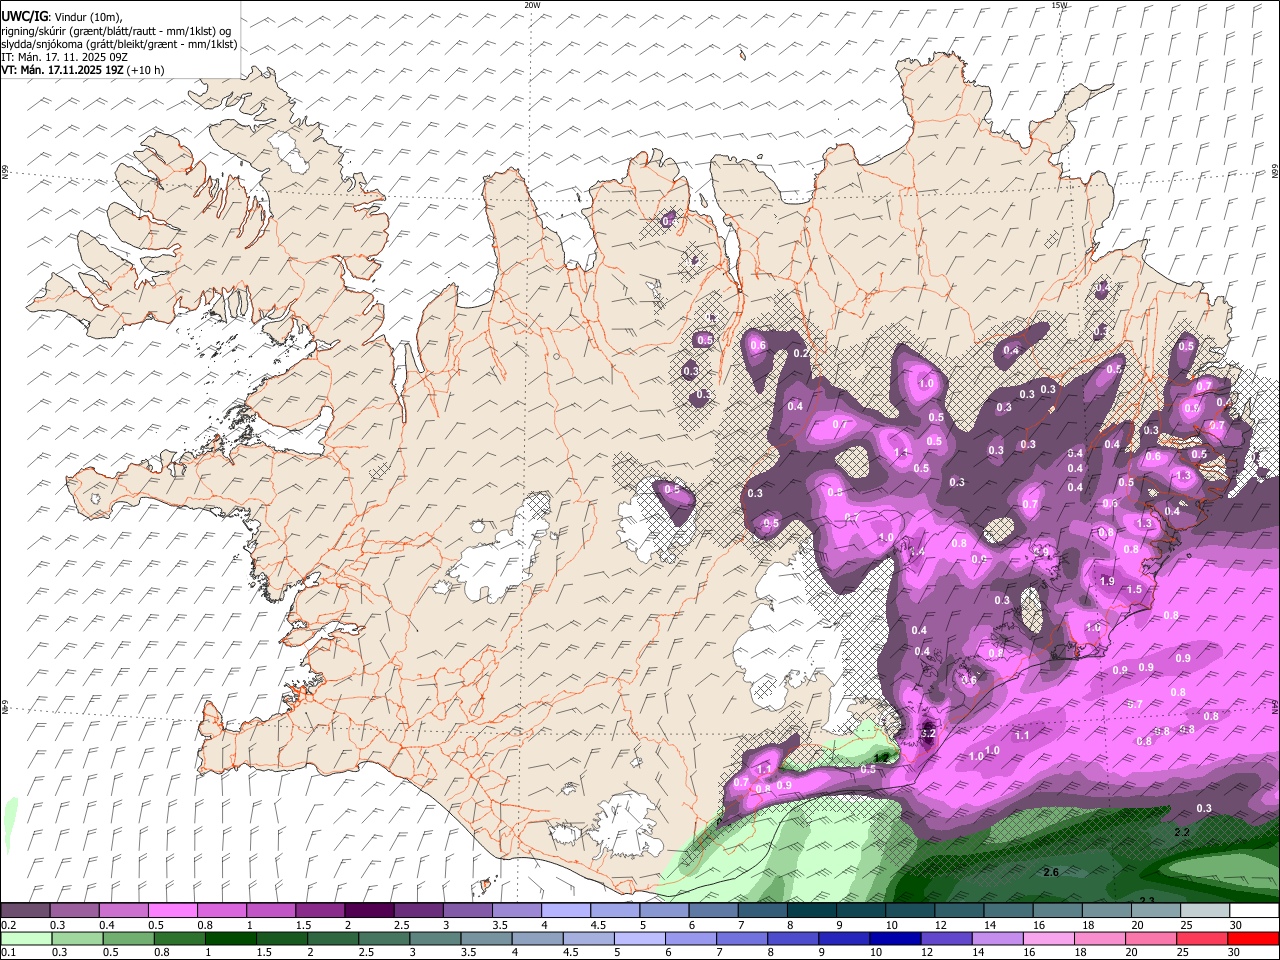Click the gray-green 3–3.5 swatch in lower legend row
Image resolution: width=1280 pixels, height=960 pixels.
pyautogui.click(x=435, y=938)
